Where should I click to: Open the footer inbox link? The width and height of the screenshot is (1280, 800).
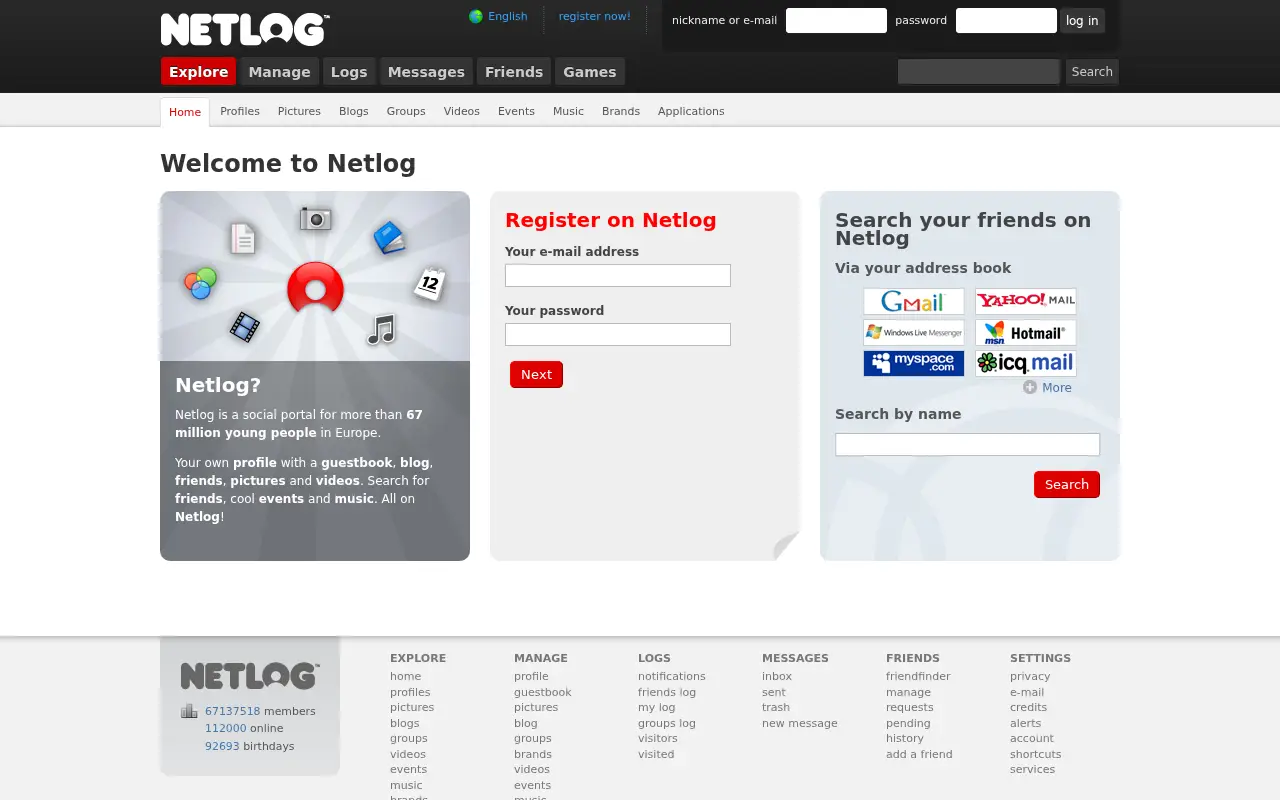click(777, 676)
